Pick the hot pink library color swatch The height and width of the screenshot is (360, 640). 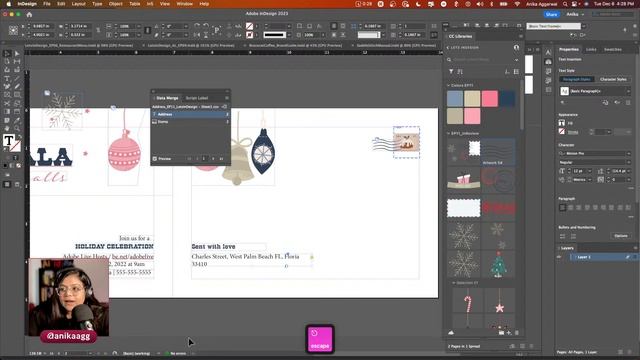[489, 98]
